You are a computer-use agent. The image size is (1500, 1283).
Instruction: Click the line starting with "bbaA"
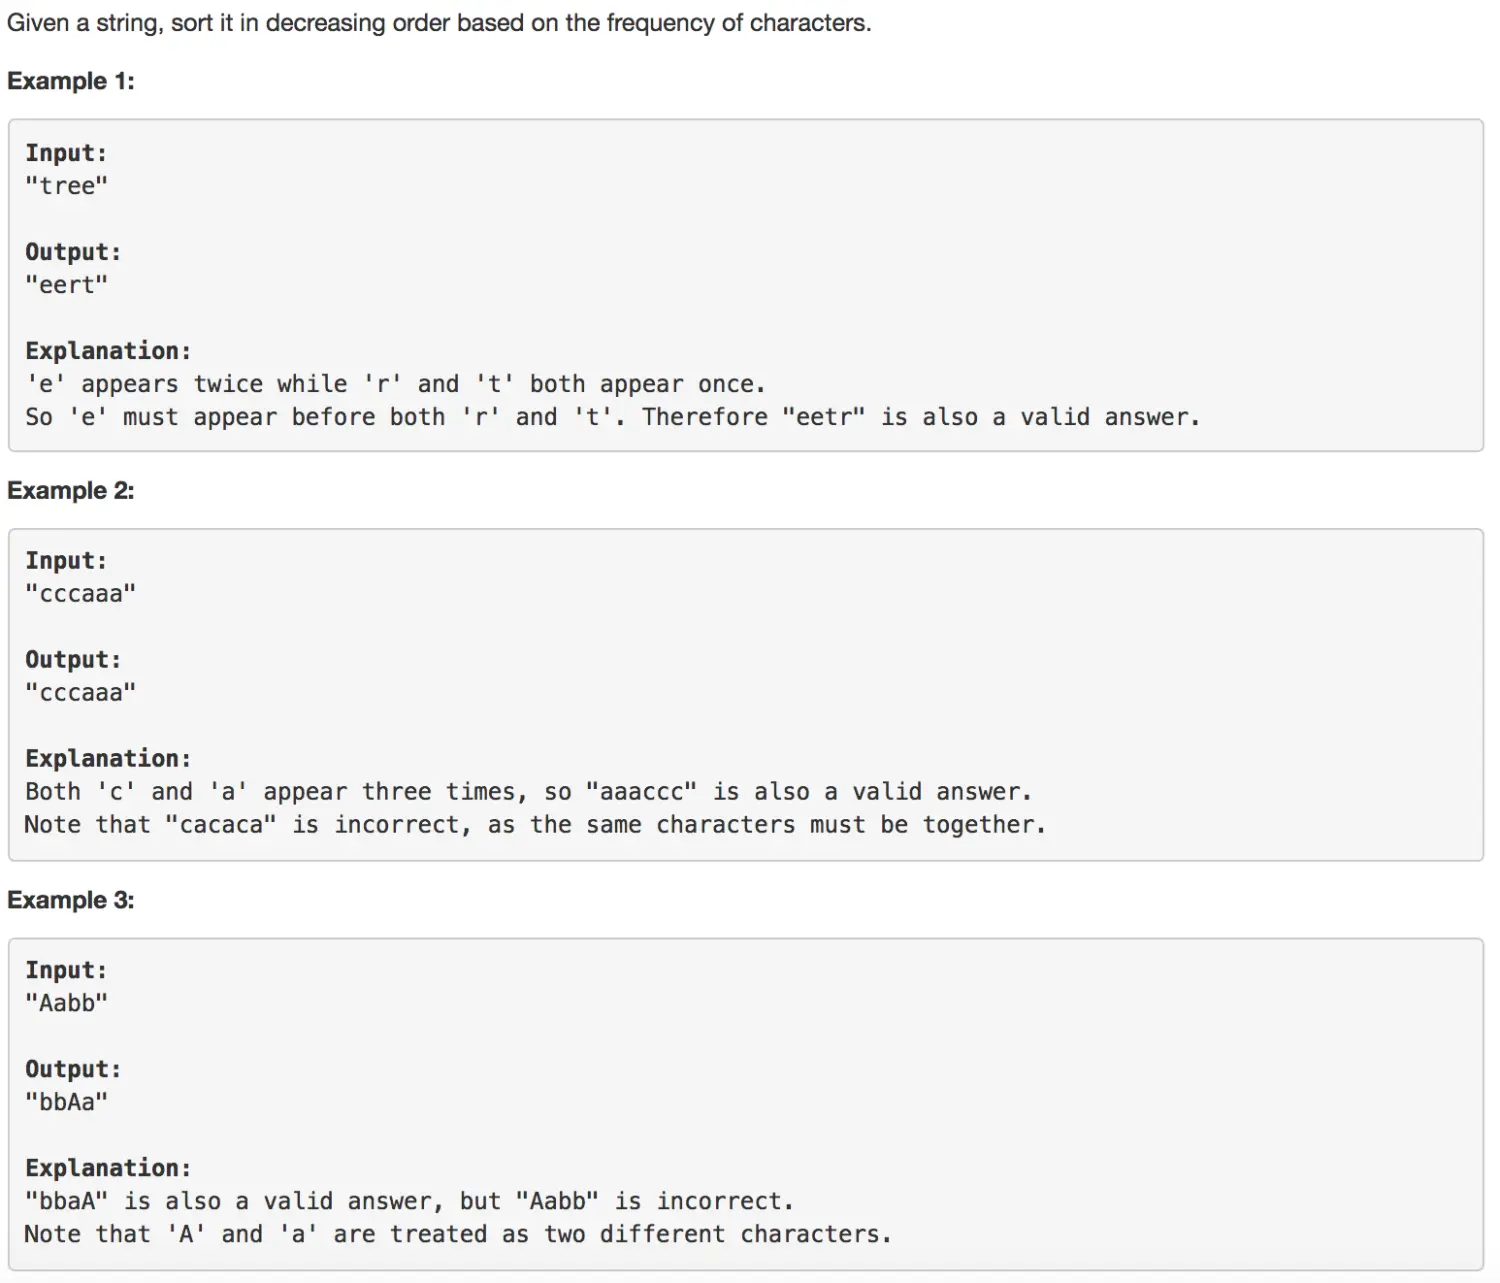pyautogui.click(x=408, y=1201)
